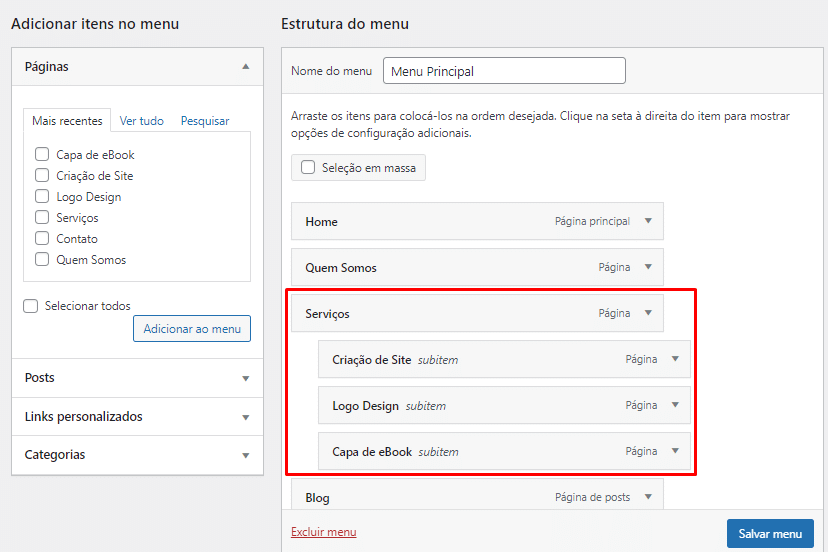The width and height of the screenshot is (828, 552).
Task: Tick the Contato page checkbox
Action: click(42, 239)
